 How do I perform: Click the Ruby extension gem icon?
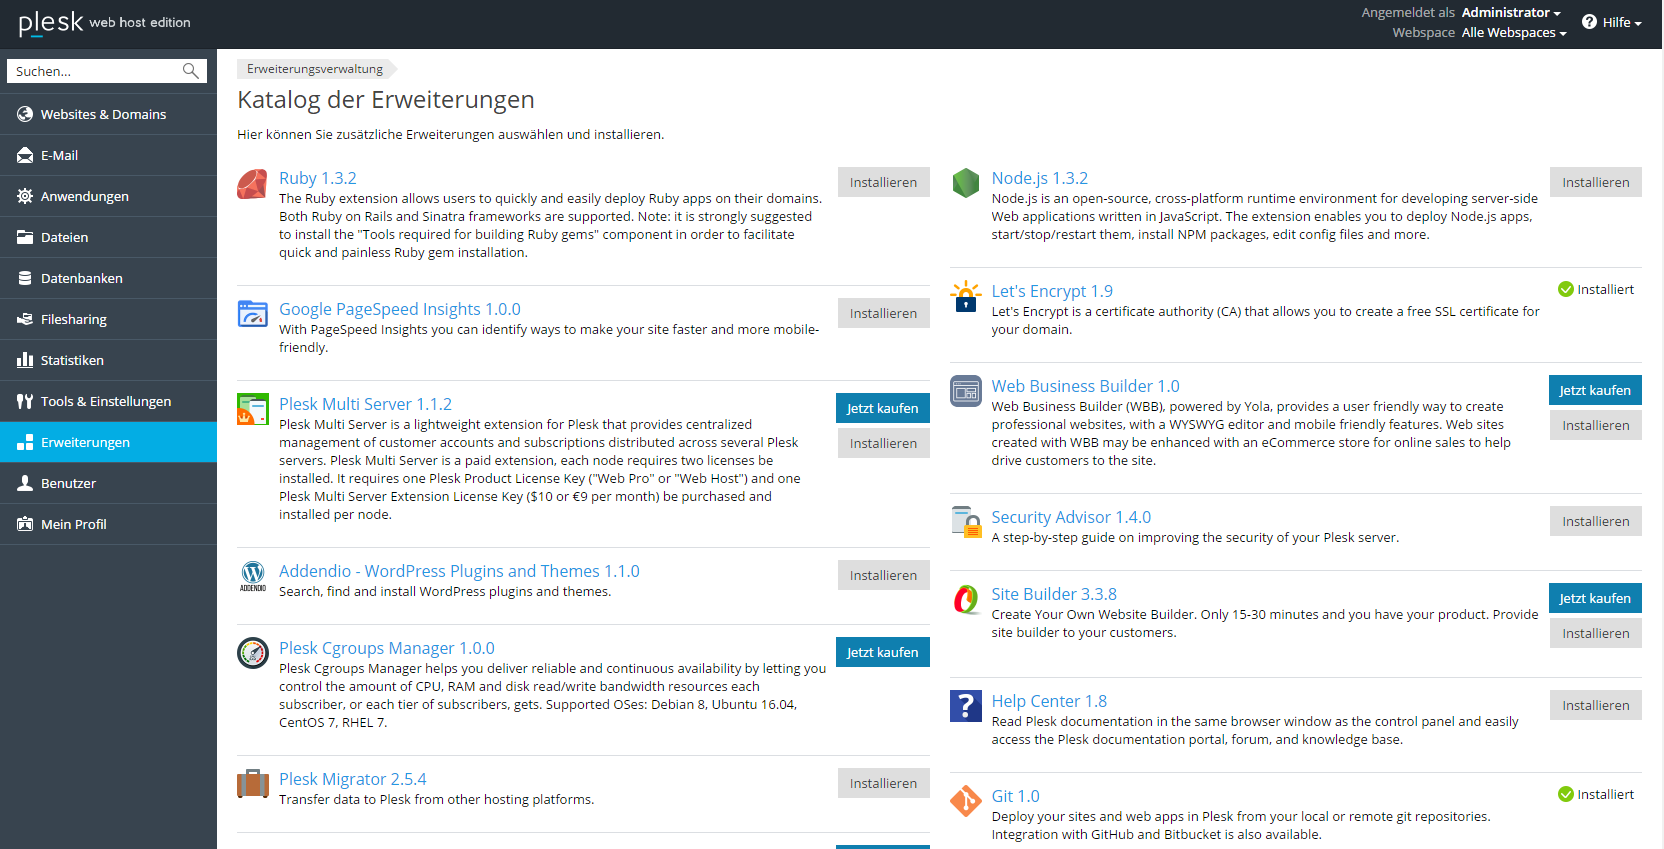[252, 184]
